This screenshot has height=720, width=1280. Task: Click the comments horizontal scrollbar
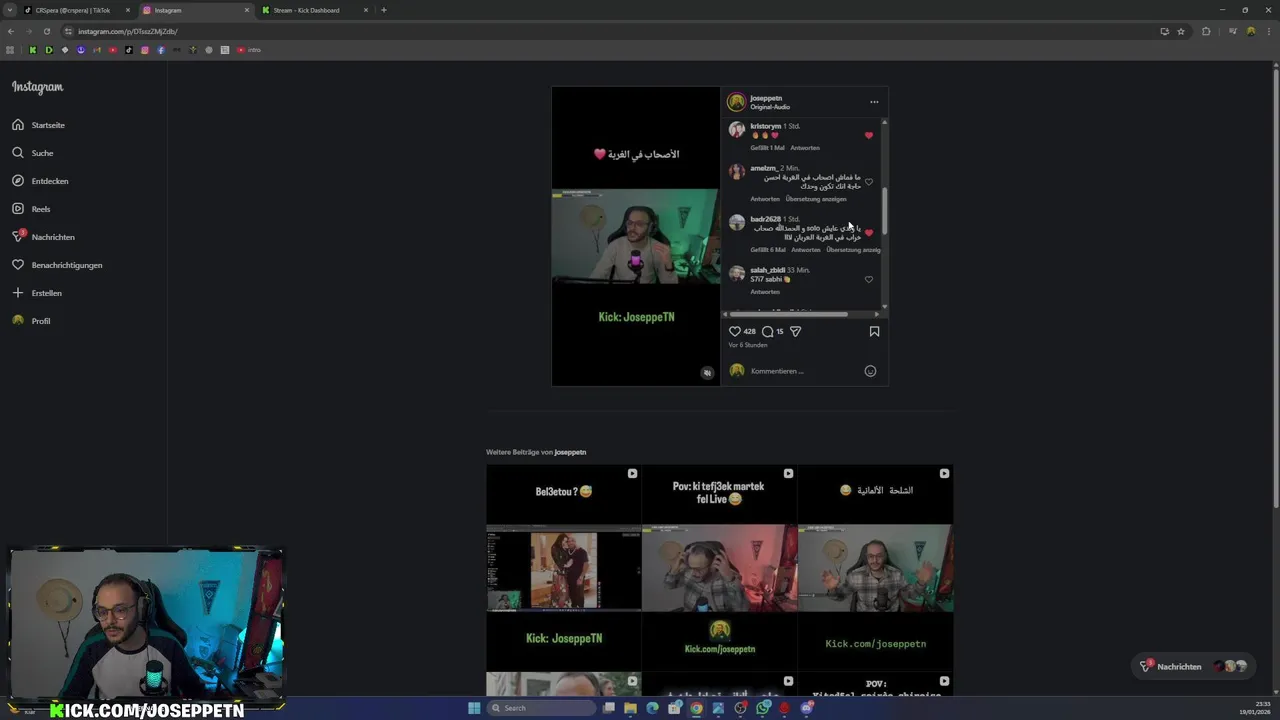791,314
